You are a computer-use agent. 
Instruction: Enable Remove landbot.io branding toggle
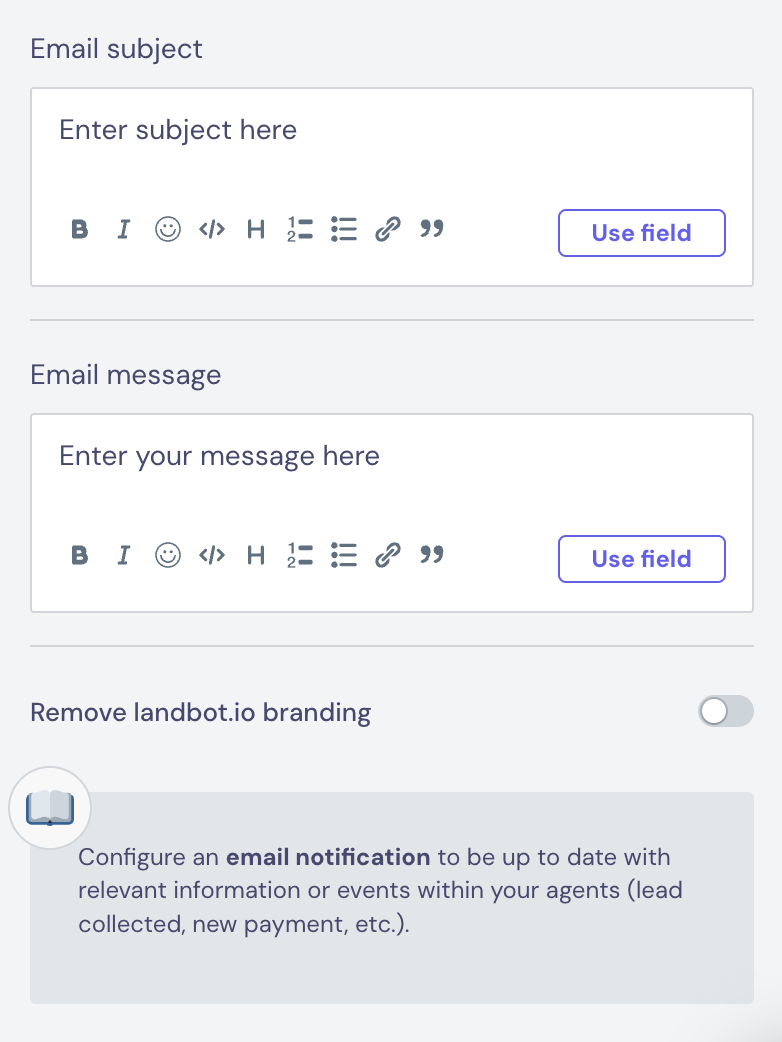pos(725,712)
